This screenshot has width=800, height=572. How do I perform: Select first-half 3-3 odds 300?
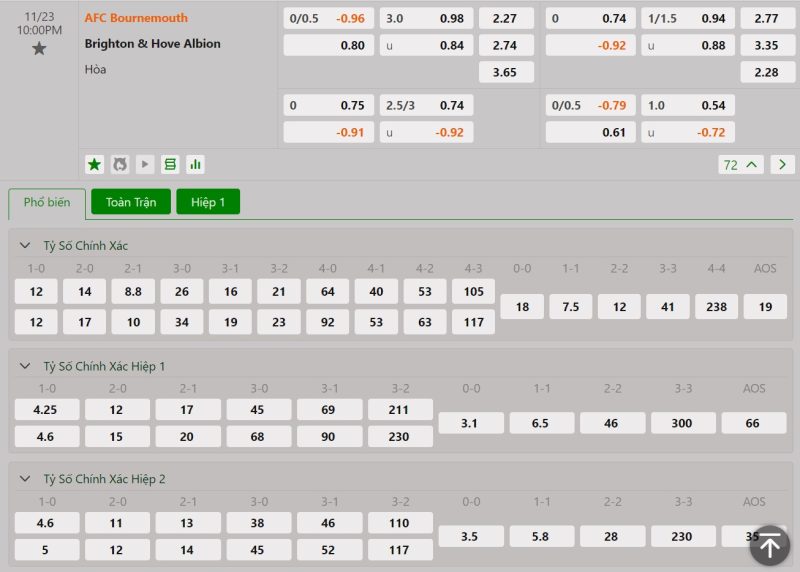pyautogui.click(x=683, y=423)
